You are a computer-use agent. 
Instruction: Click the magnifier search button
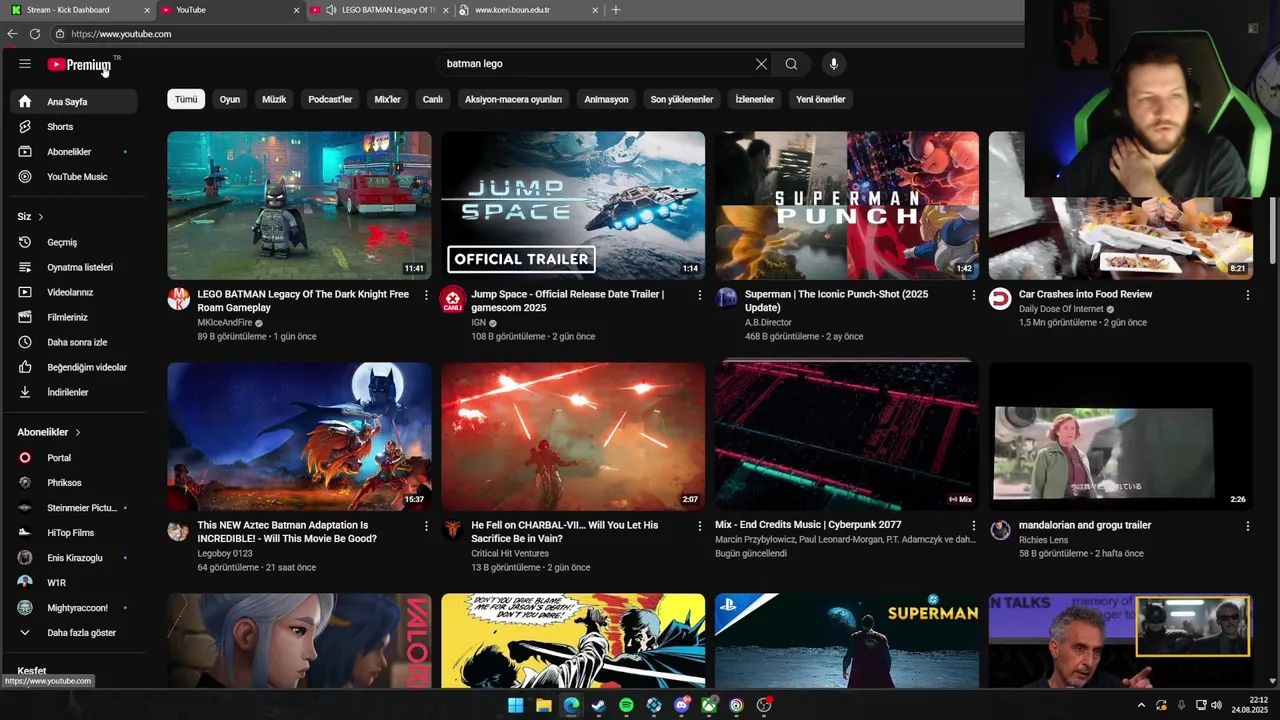pos(791,64)
